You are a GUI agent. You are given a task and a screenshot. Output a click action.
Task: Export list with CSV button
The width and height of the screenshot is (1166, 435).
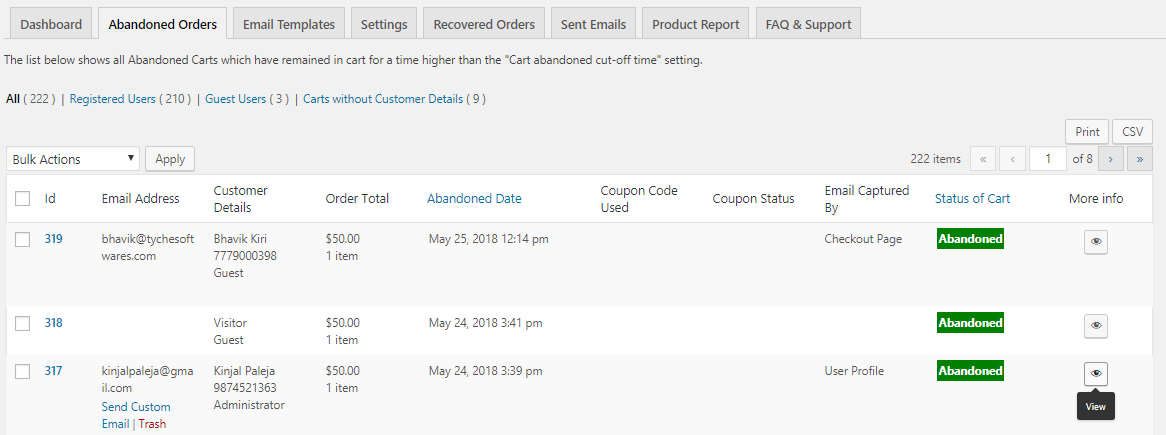(1133, 132)
